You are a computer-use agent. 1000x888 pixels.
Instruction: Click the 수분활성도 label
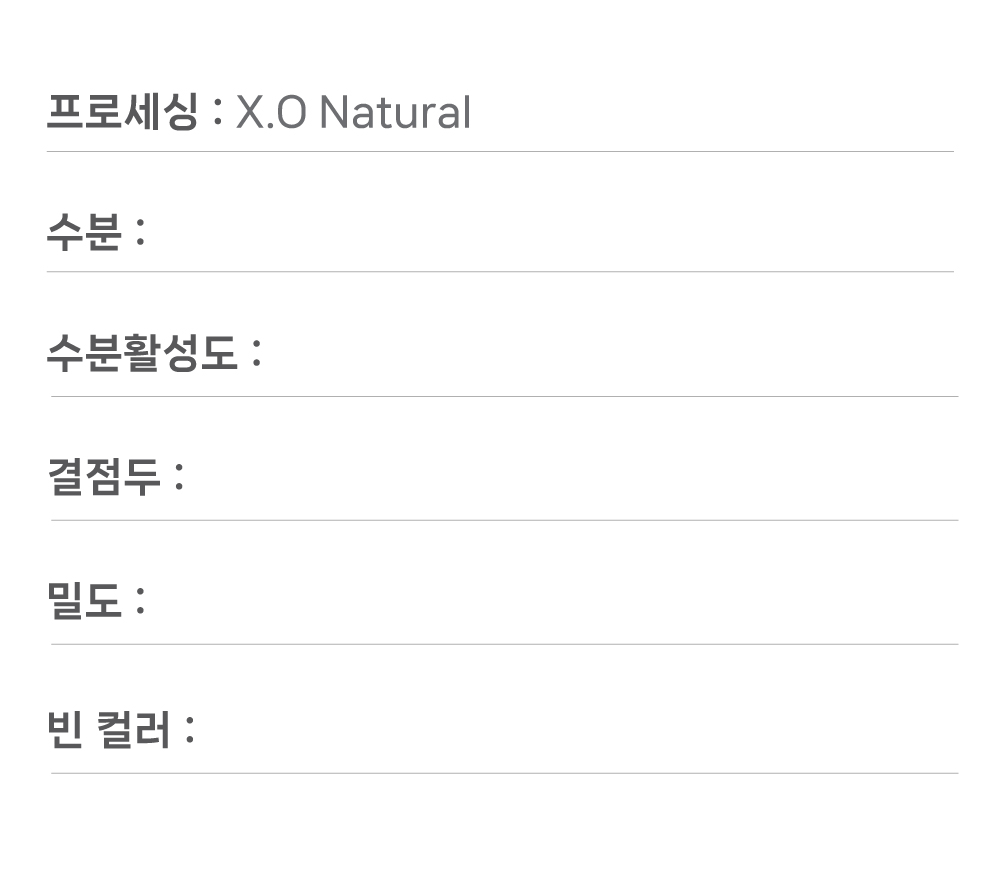[x=141, y=353]
